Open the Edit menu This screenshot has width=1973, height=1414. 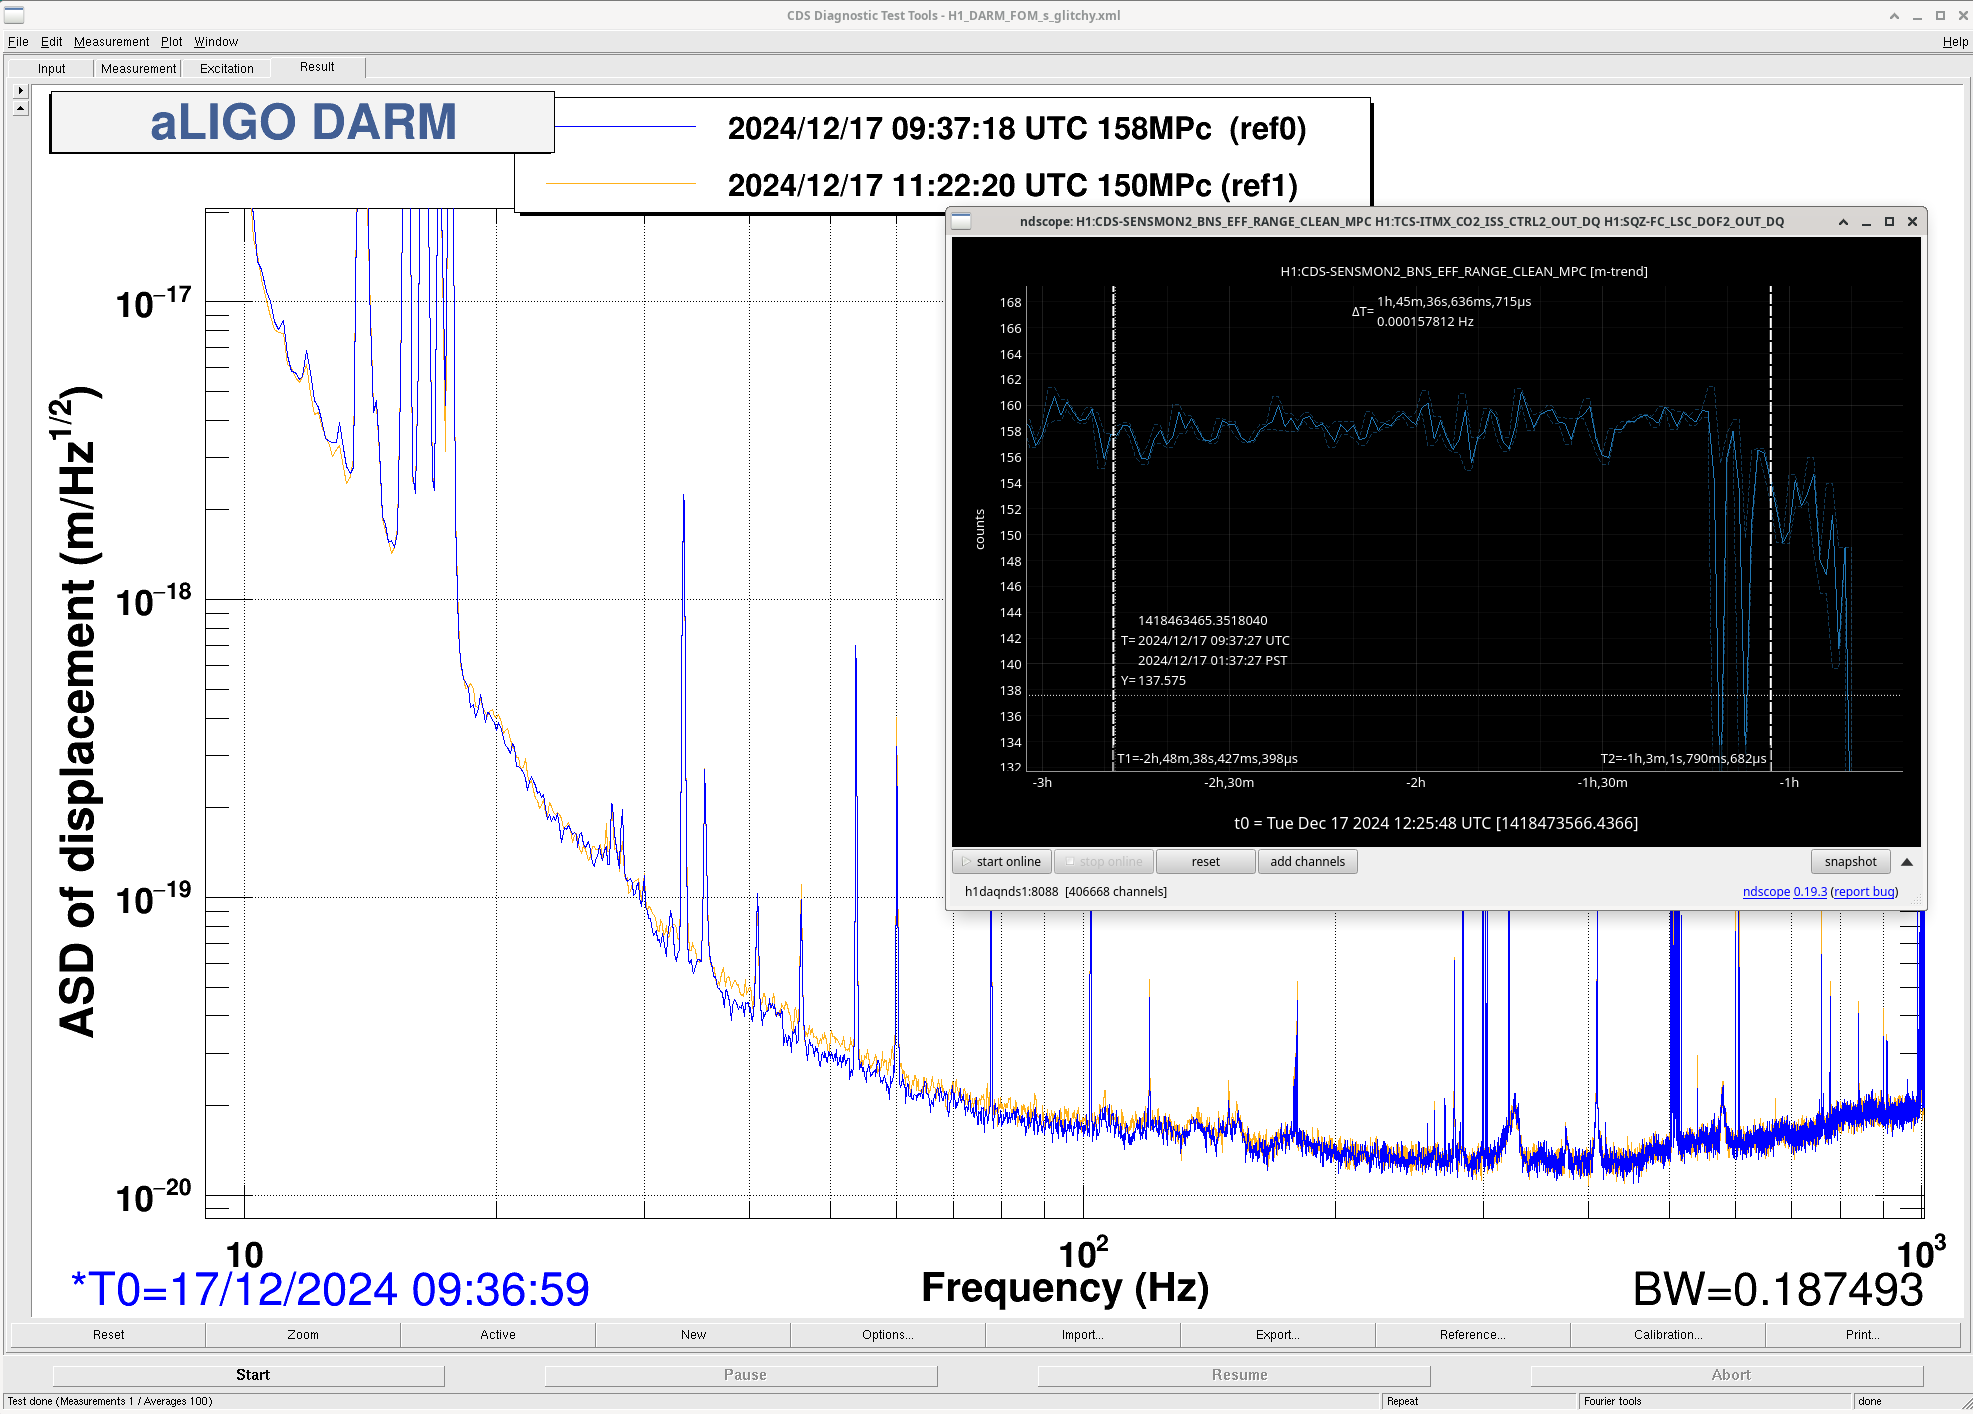pos(51,42)
